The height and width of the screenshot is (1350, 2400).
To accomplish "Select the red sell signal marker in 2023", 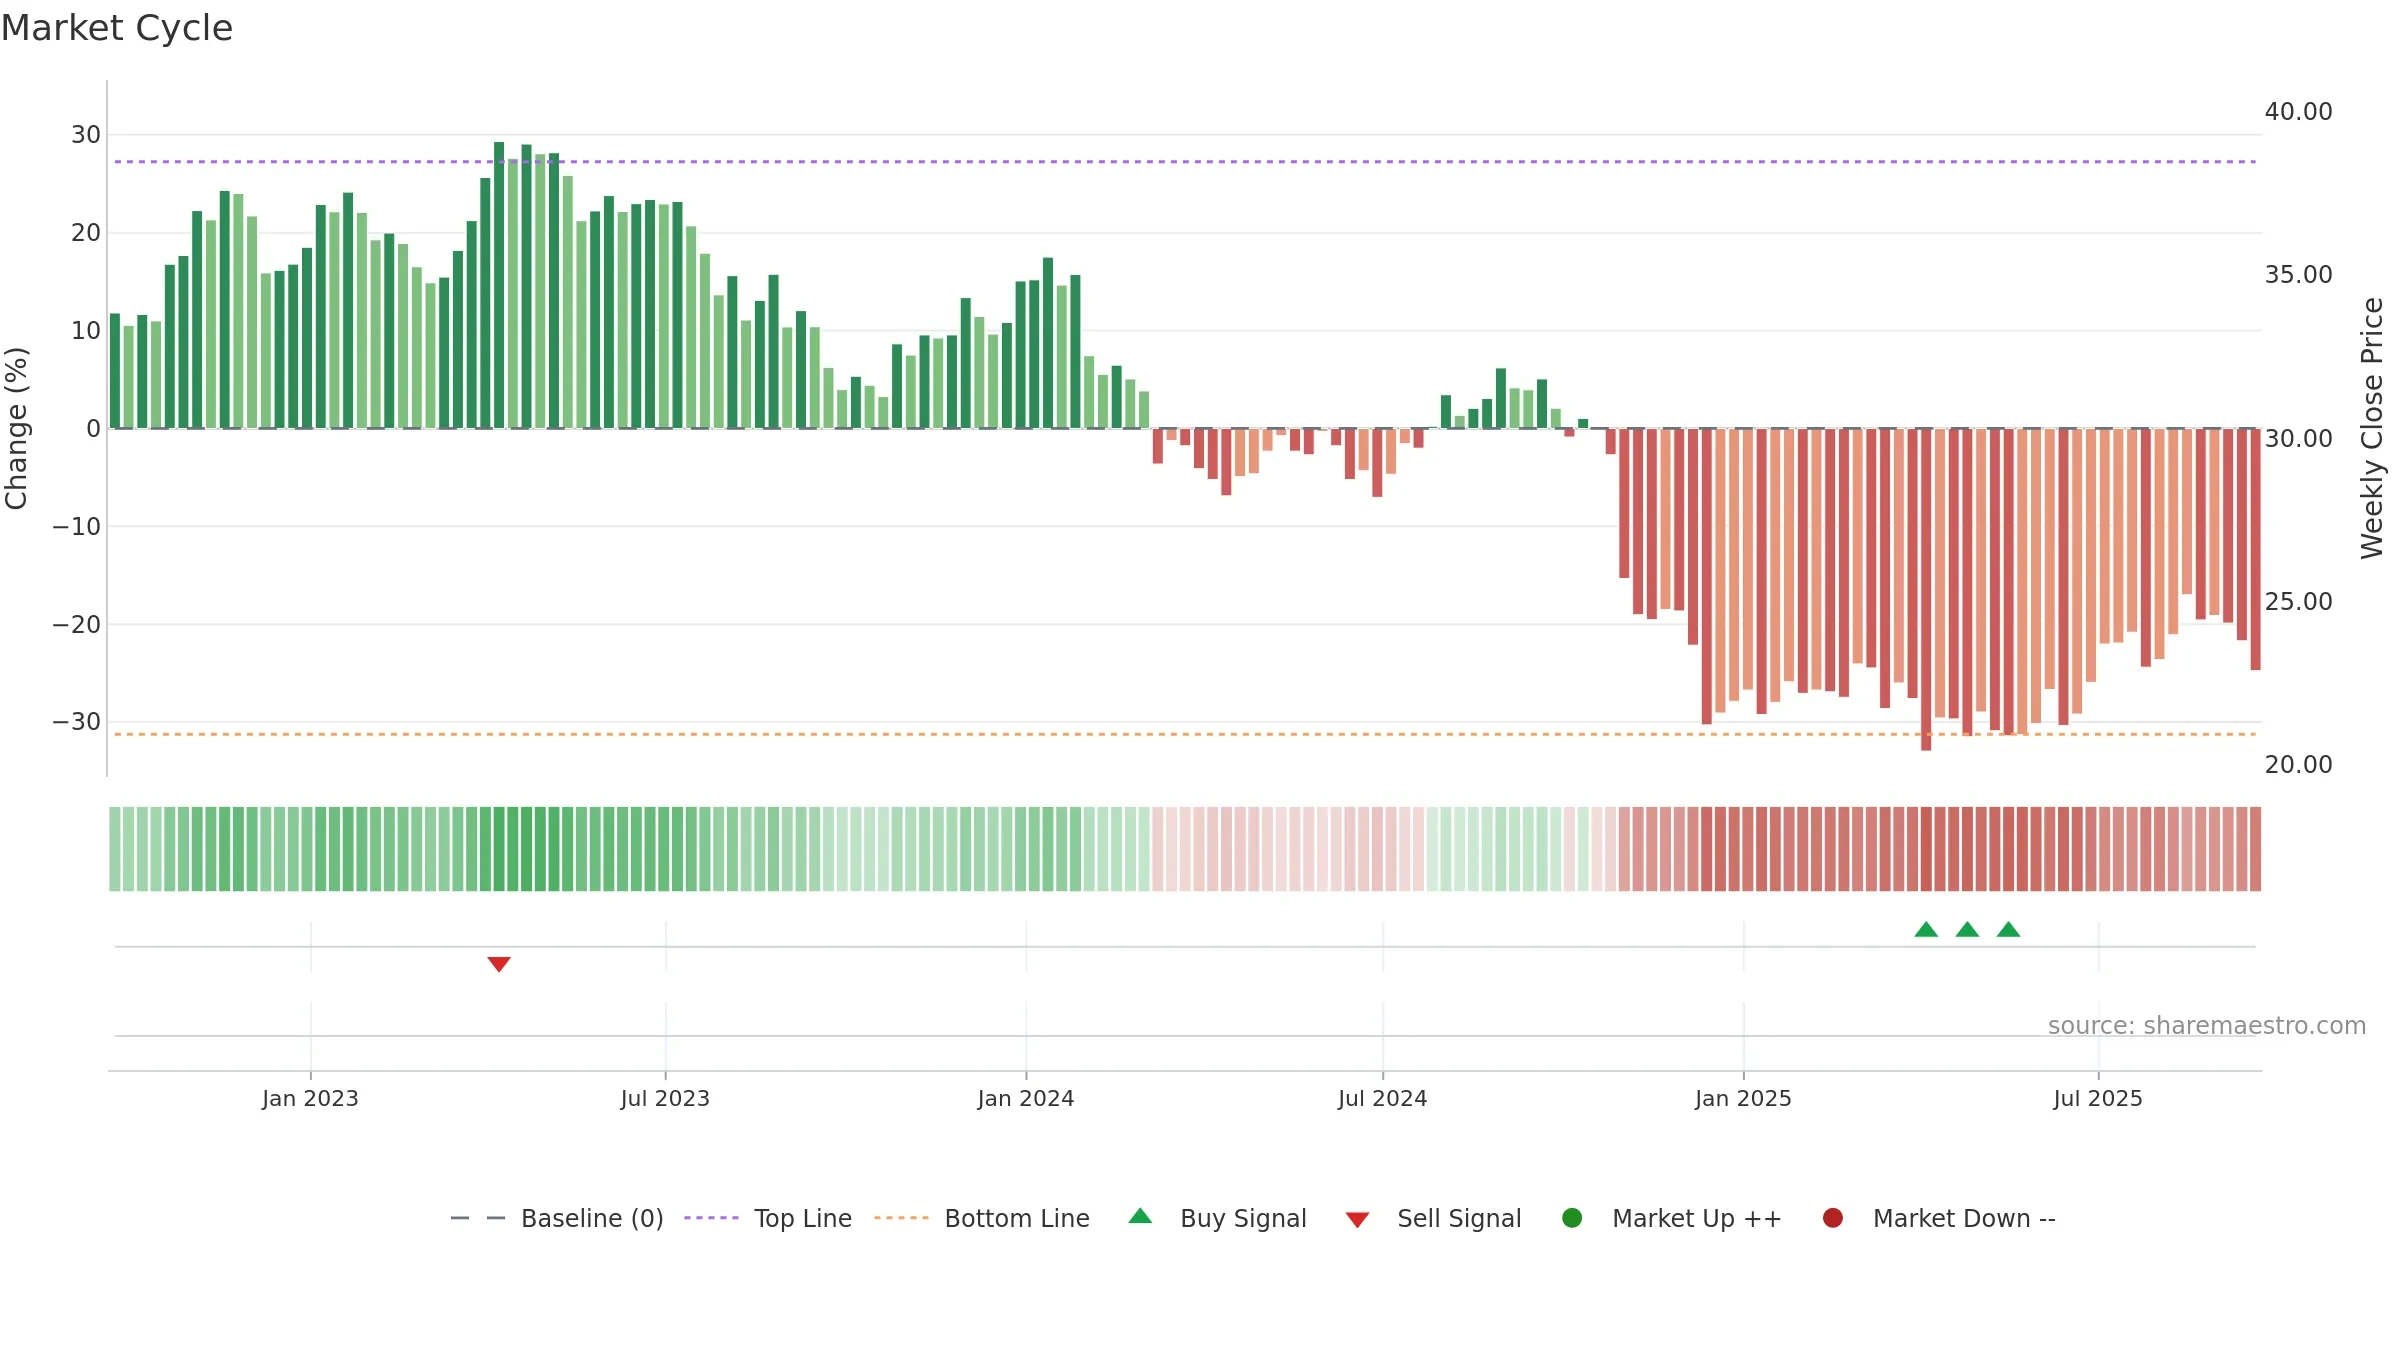I will [x=499, y=964].
